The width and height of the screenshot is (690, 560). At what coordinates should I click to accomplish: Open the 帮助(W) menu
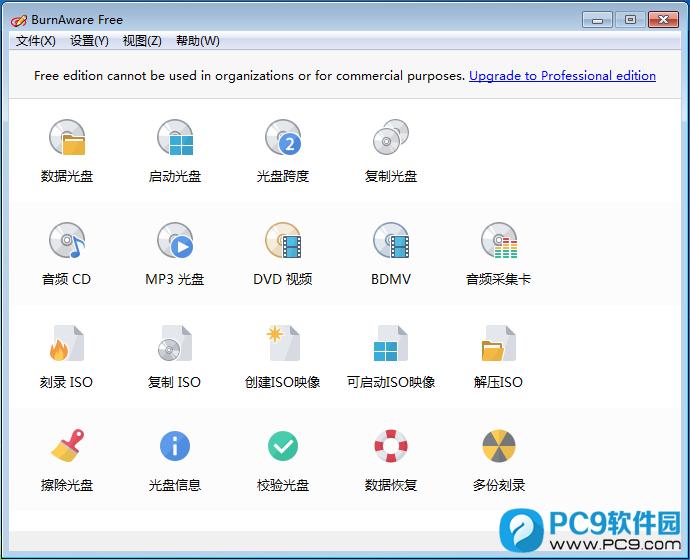198,41
